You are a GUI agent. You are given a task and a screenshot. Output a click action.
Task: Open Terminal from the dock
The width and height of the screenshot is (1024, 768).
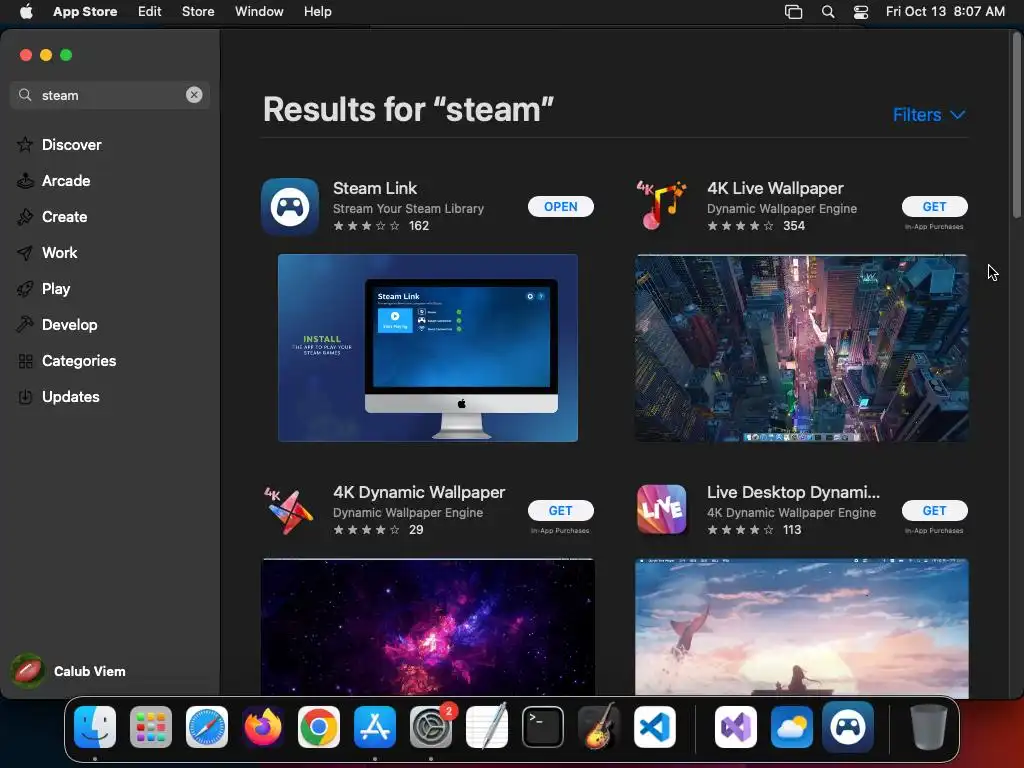[x=543, y=727]
